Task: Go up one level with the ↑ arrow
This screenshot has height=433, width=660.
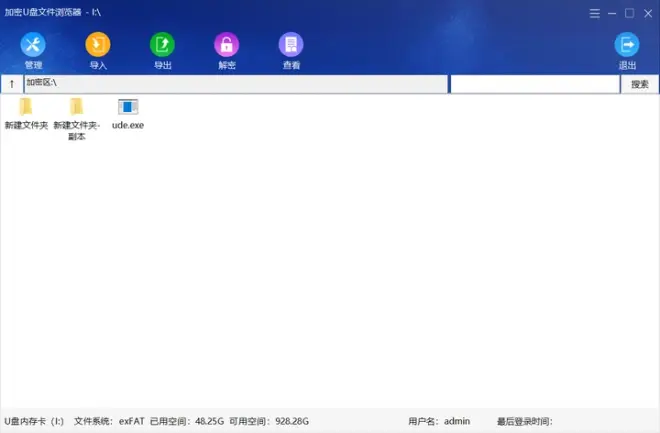Action: click(12, 85)
